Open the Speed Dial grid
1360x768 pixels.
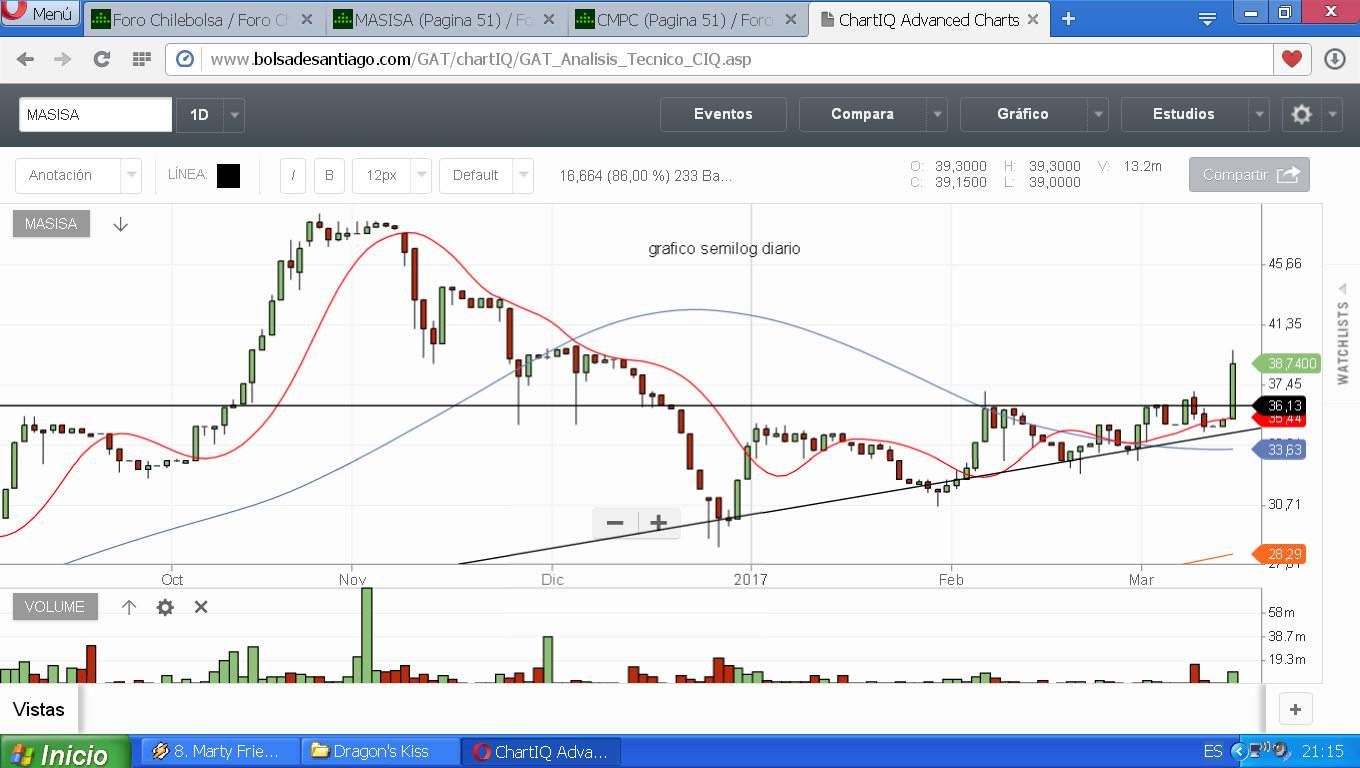click(x=141, y=59)
